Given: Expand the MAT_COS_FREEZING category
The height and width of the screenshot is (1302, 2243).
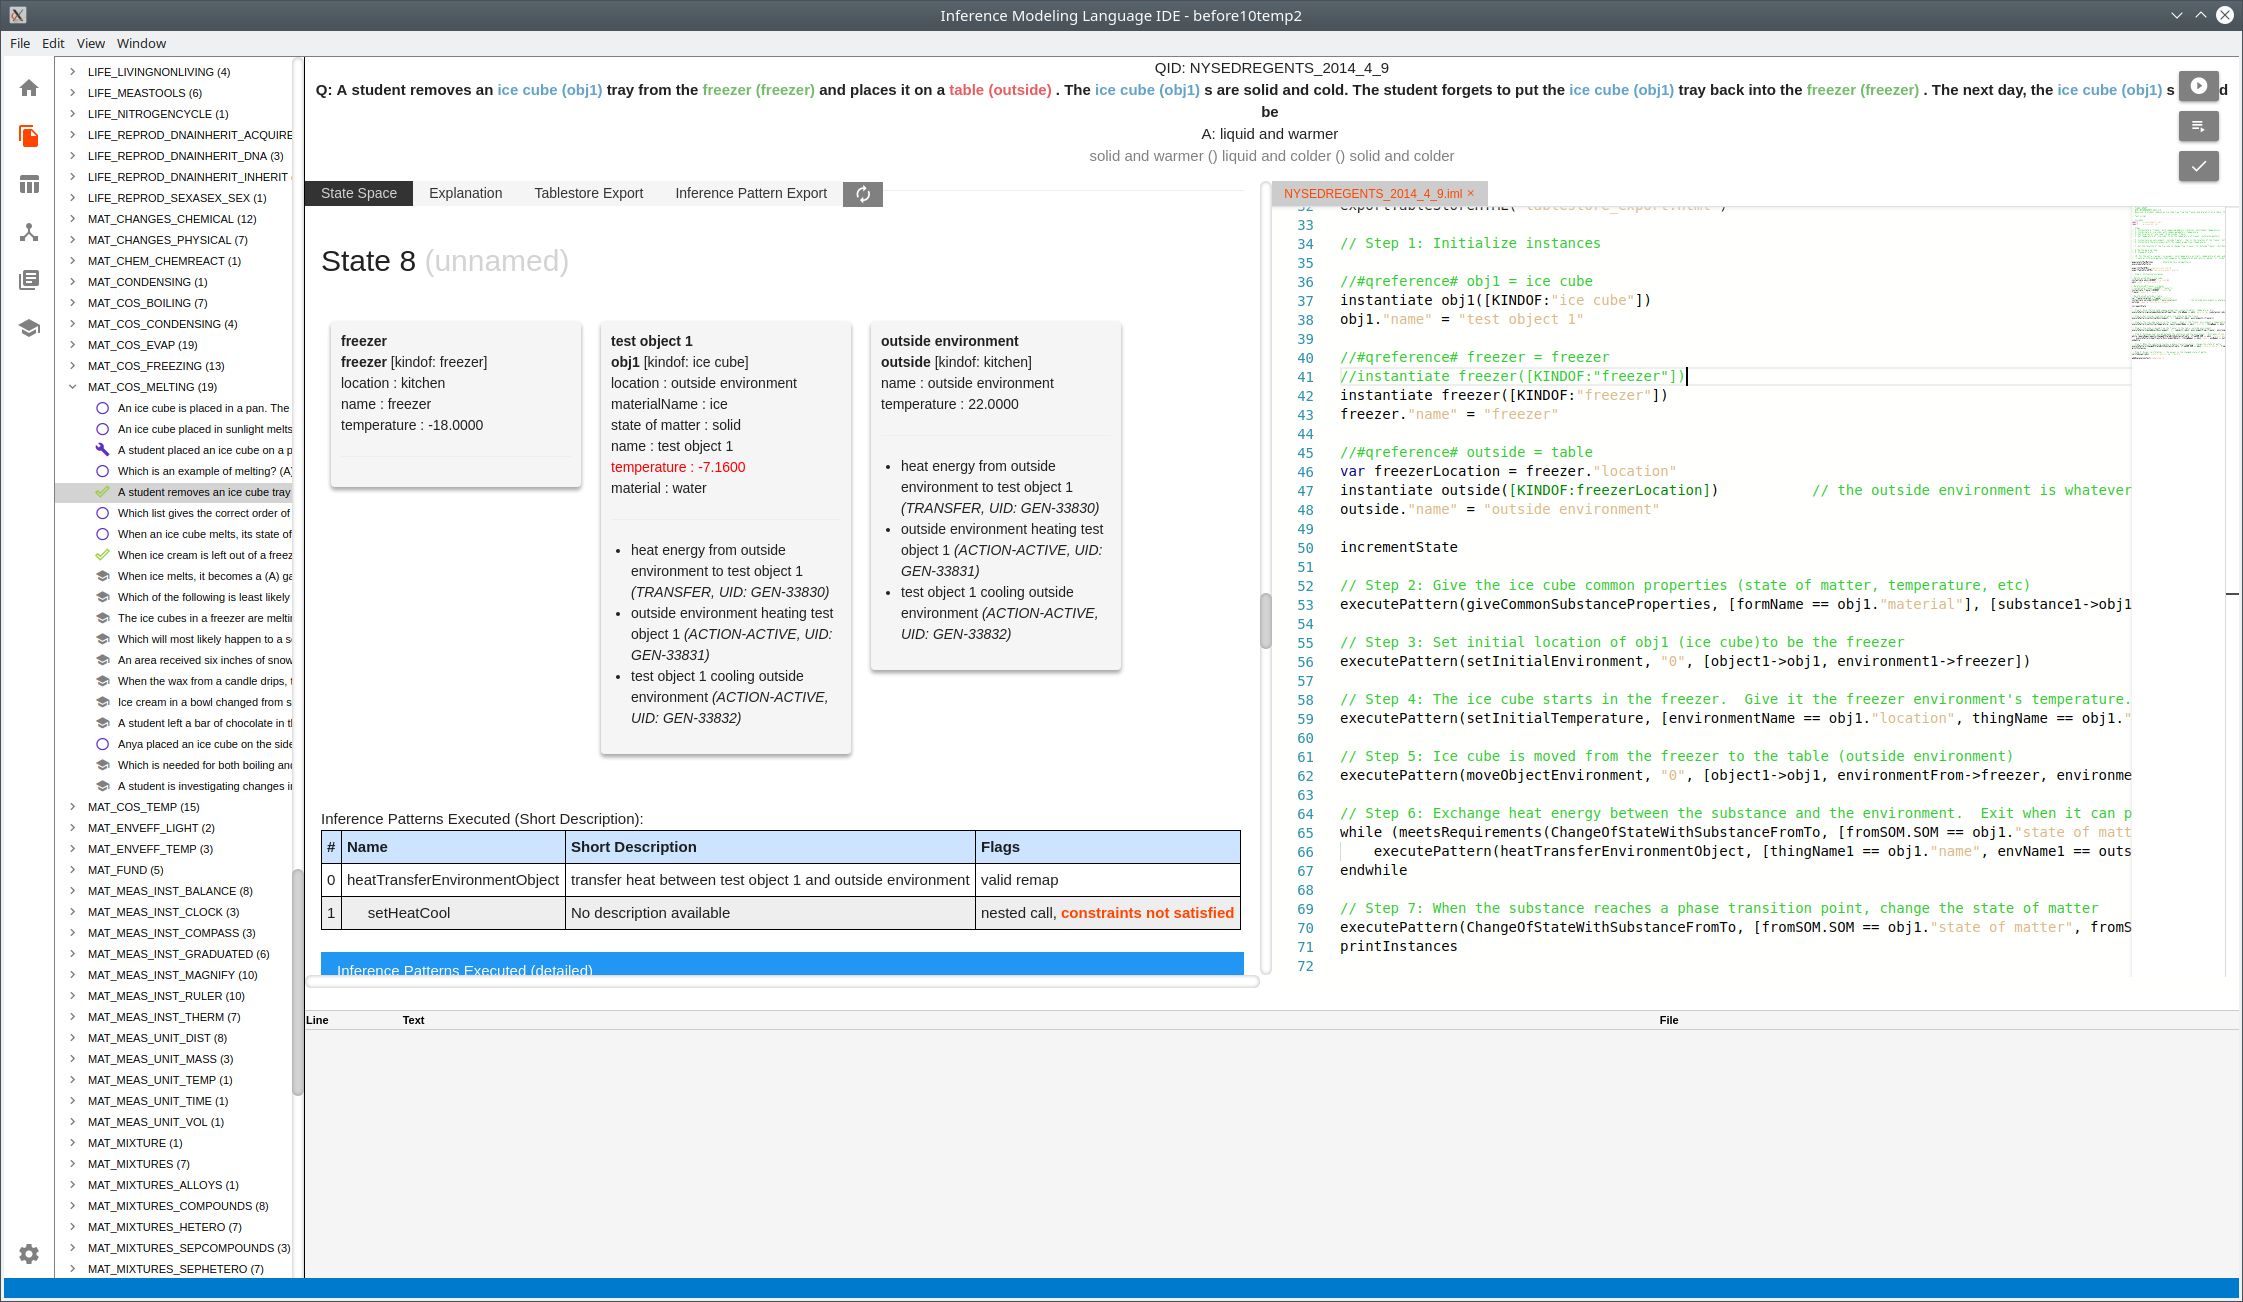Looking at the screenshot, I should (73, 366).
